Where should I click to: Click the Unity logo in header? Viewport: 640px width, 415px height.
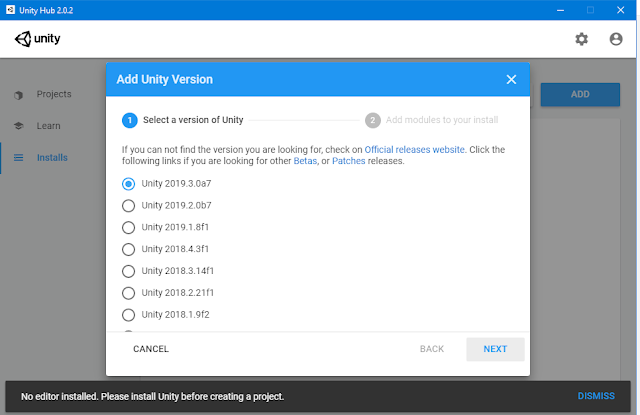(x=38, y=39)
